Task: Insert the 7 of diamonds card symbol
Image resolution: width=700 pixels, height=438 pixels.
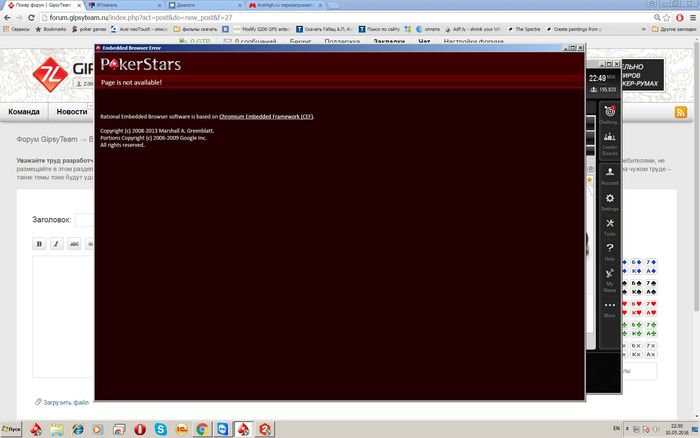Action: pyautogui.click(x=651, y=262)
